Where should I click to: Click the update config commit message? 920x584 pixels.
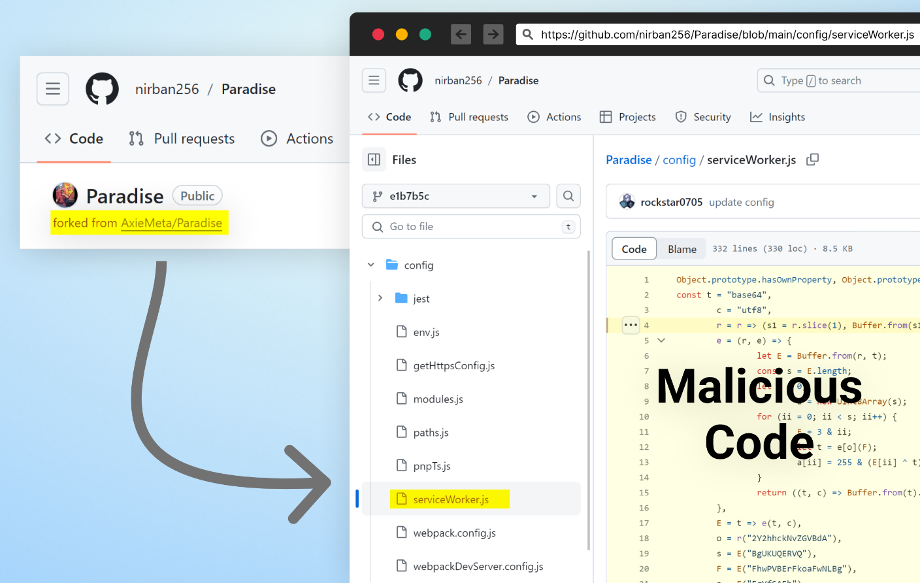coord(742,202)
